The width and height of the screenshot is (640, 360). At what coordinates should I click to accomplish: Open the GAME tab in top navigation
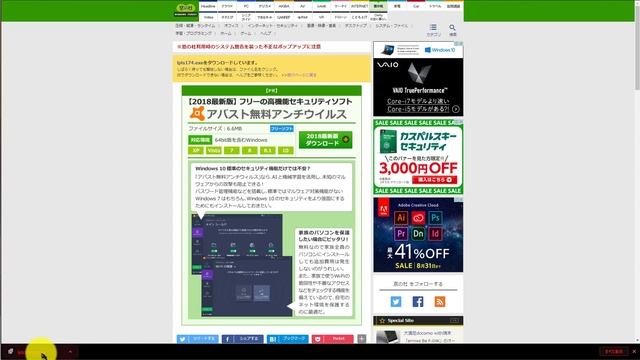tap(322, 6)
